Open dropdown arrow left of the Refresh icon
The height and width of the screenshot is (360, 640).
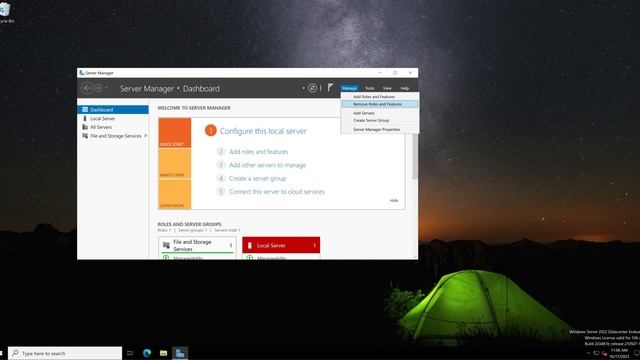303,88
